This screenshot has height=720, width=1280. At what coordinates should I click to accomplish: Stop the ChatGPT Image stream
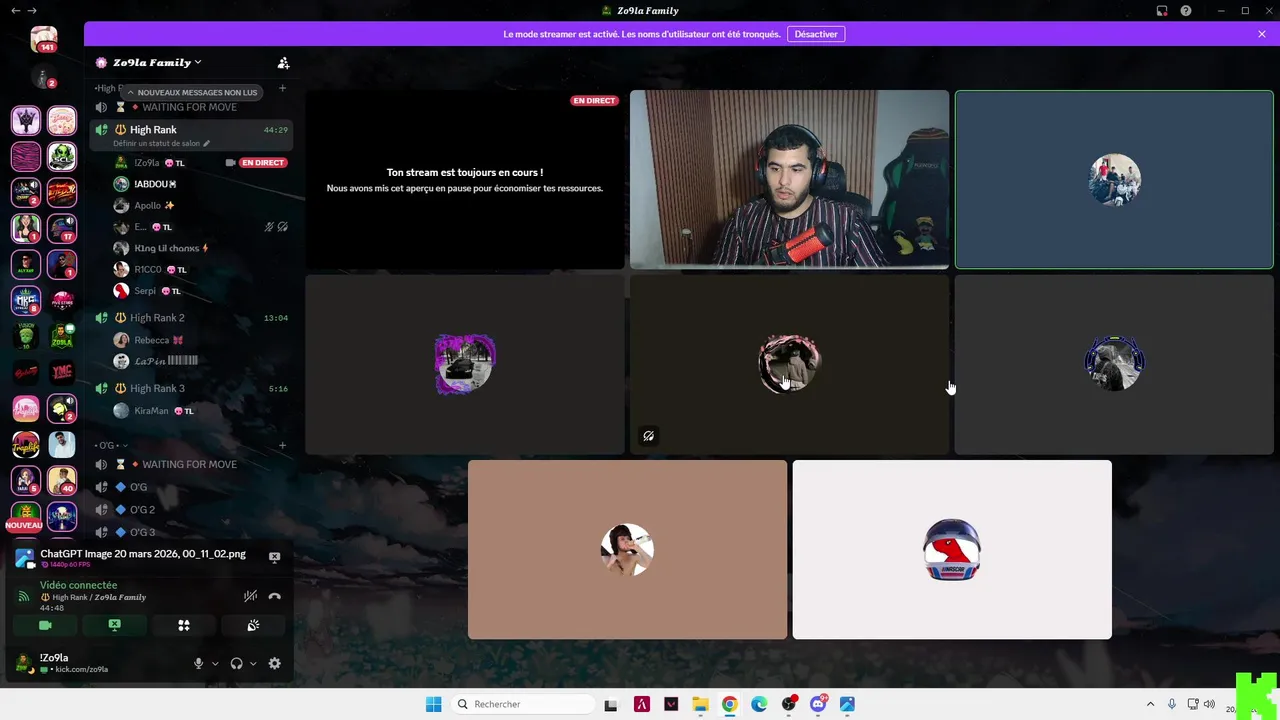click(275, 557)
